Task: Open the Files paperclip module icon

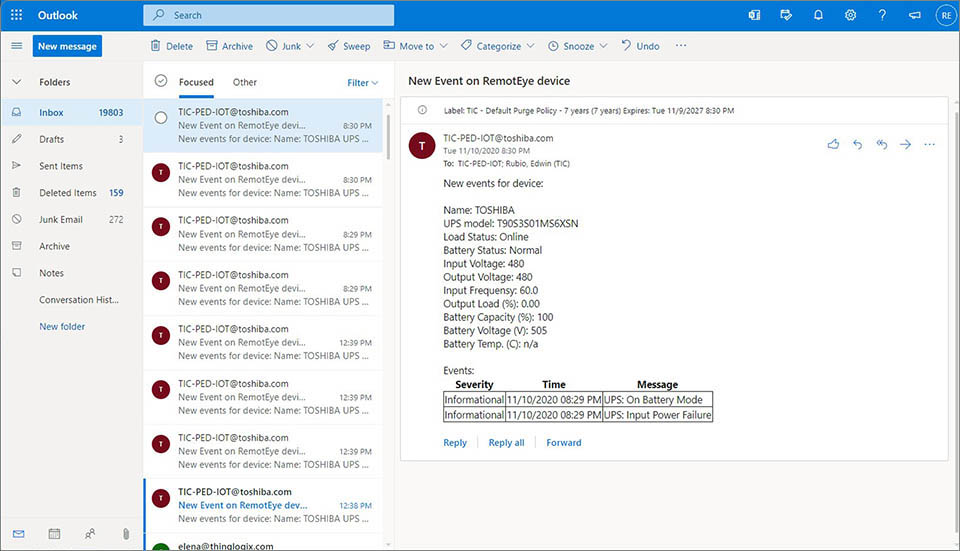Action: pos(126,534)
